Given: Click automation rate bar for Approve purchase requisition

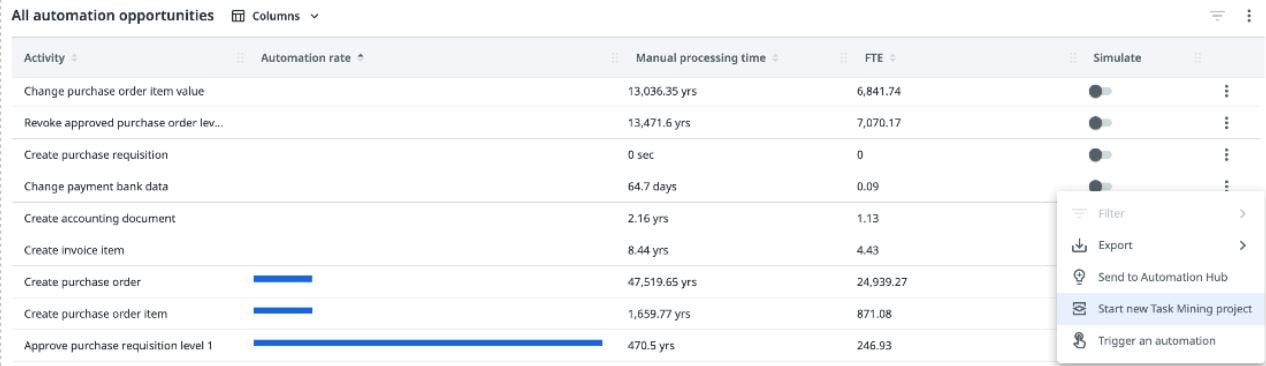Looking at the screenshot, I should coord(428,343).
